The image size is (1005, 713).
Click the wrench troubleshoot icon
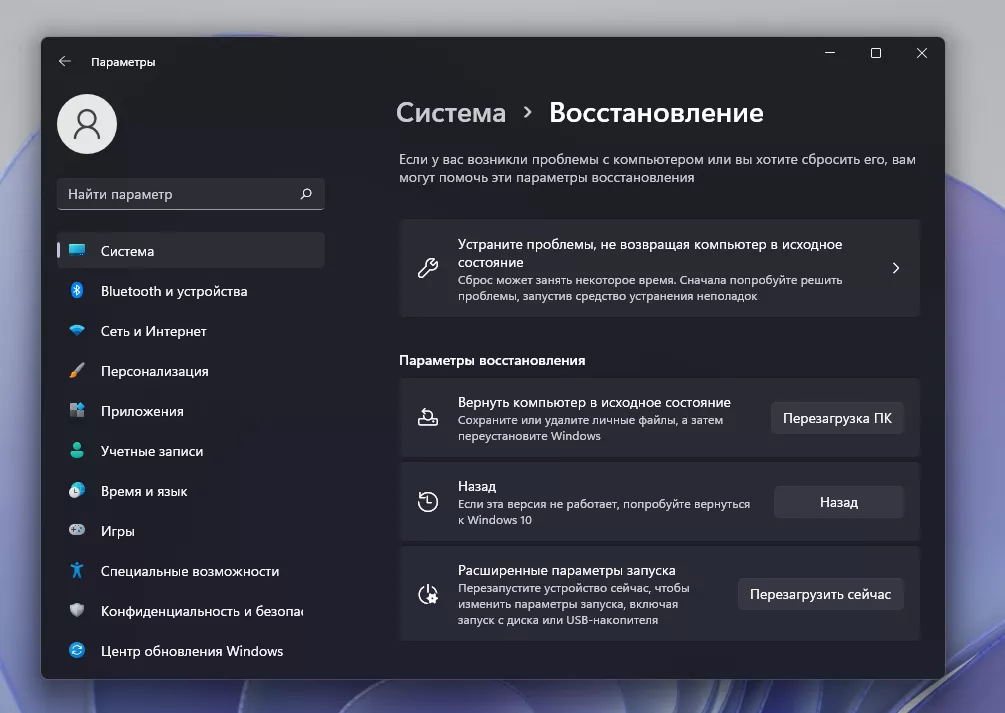428,267
